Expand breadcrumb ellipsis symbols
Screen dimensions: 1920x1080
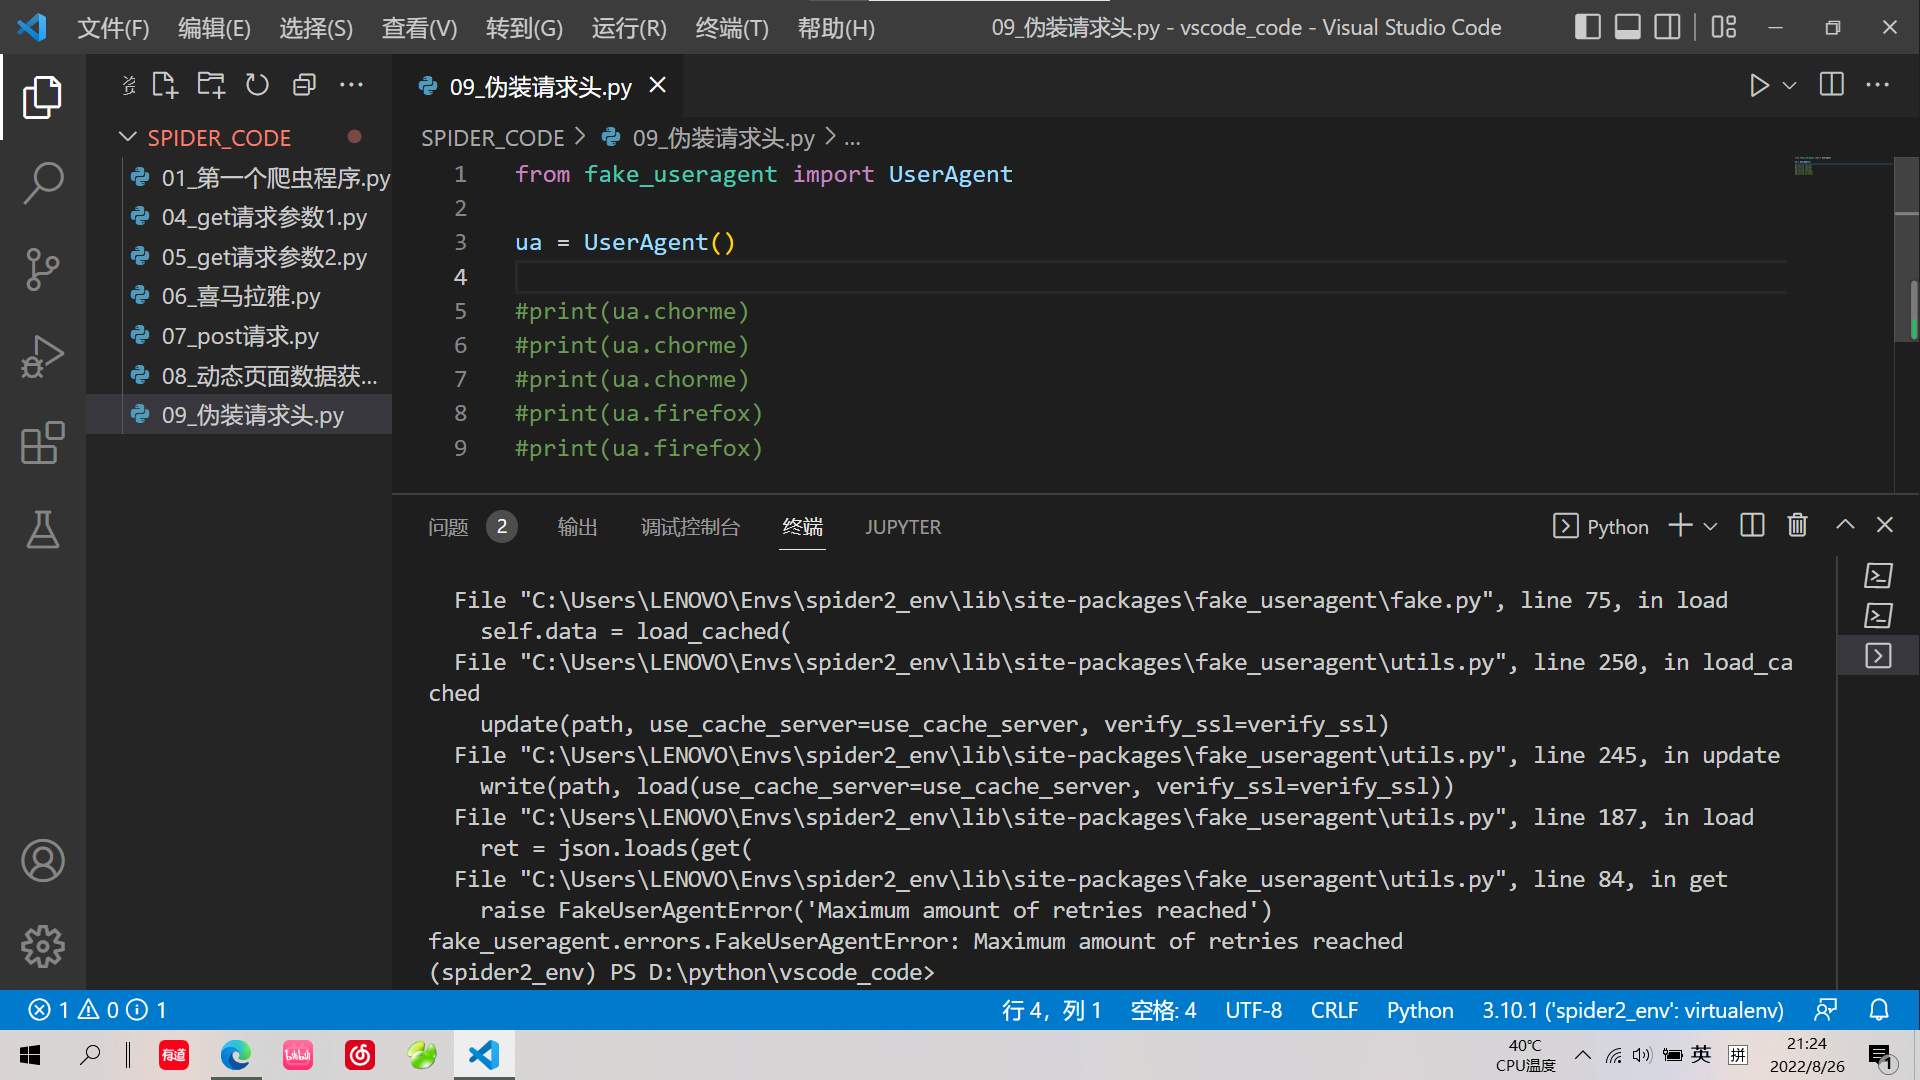pyautogui.click(x=852, y=138)
